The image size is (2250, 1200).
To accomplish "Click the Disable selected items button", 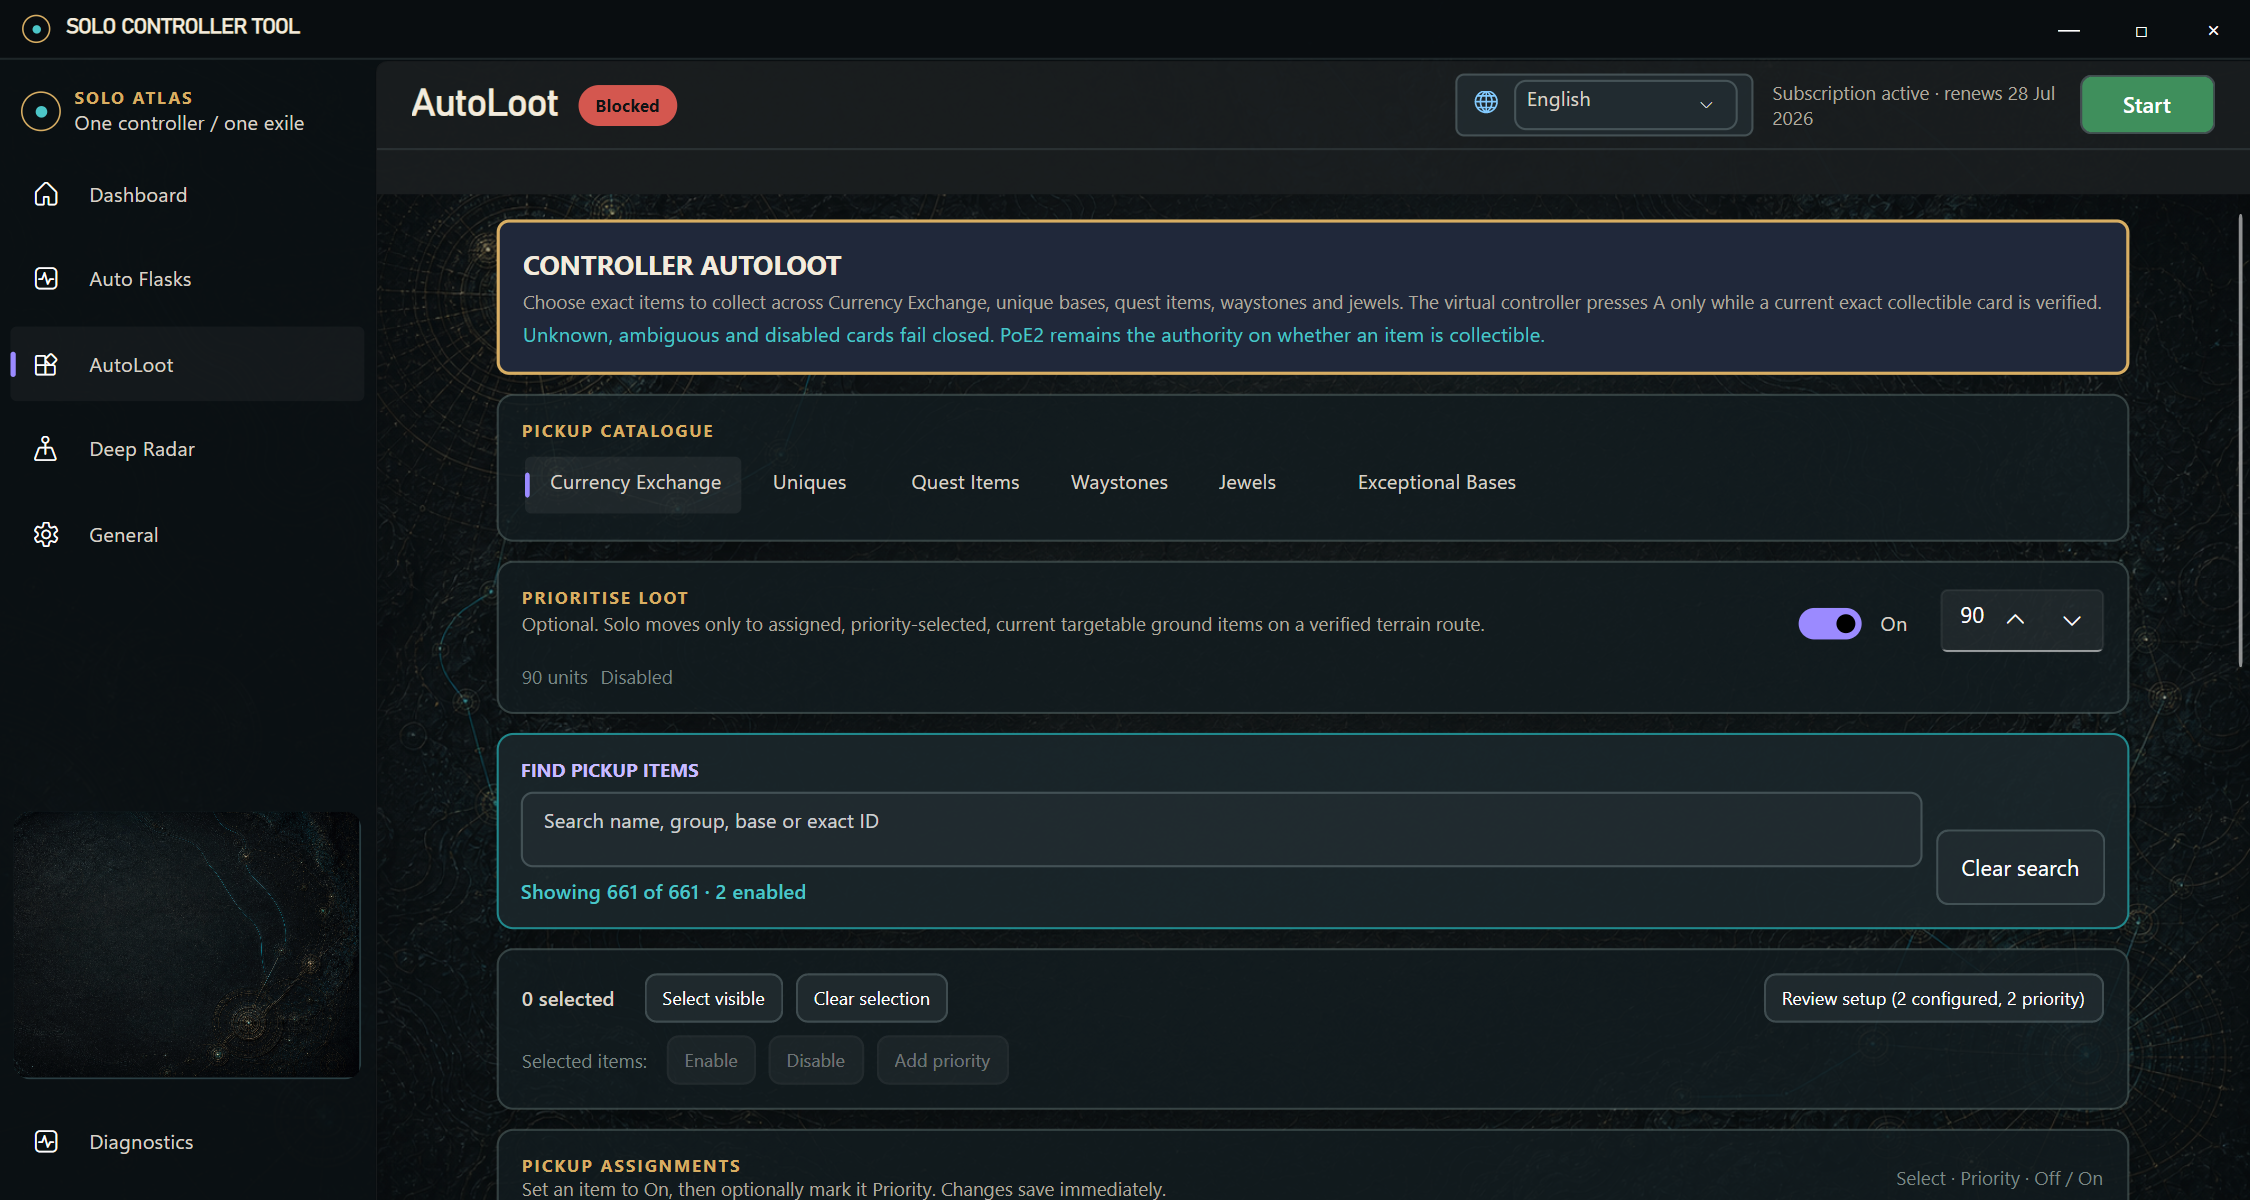I will tap(815, 1060).
